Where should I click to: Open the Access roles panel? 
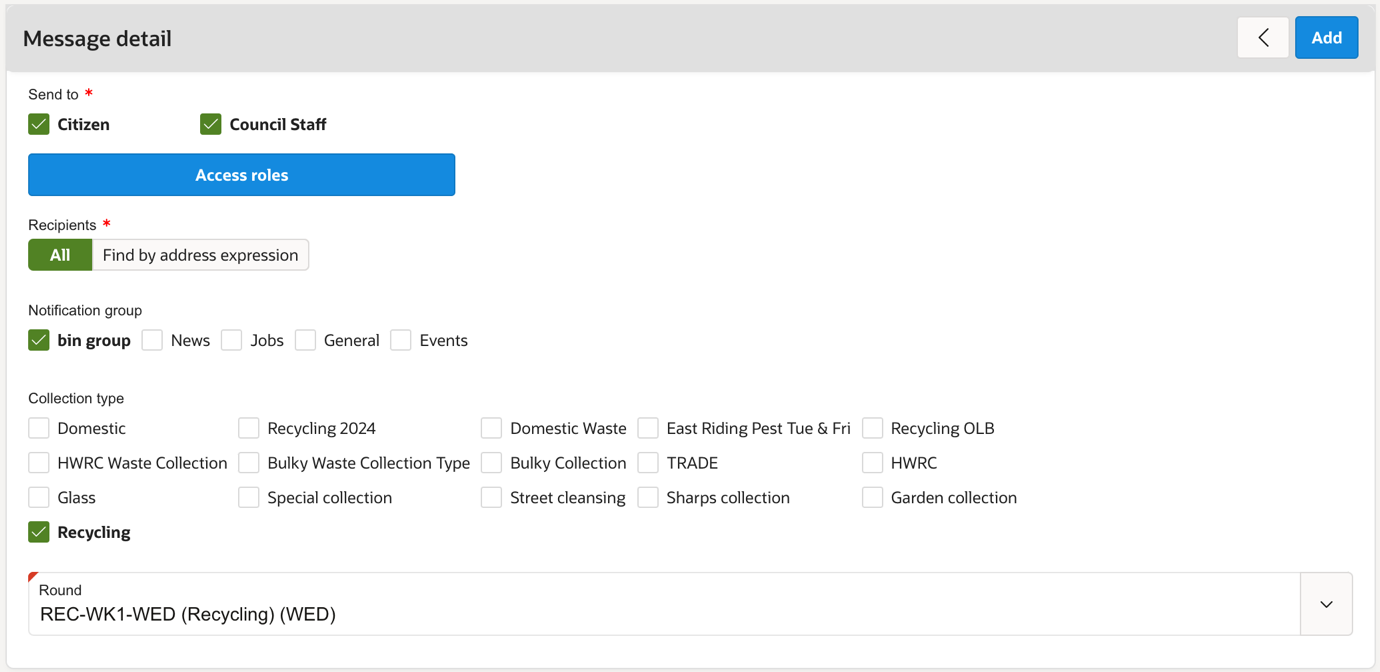(x=241, y=175)
